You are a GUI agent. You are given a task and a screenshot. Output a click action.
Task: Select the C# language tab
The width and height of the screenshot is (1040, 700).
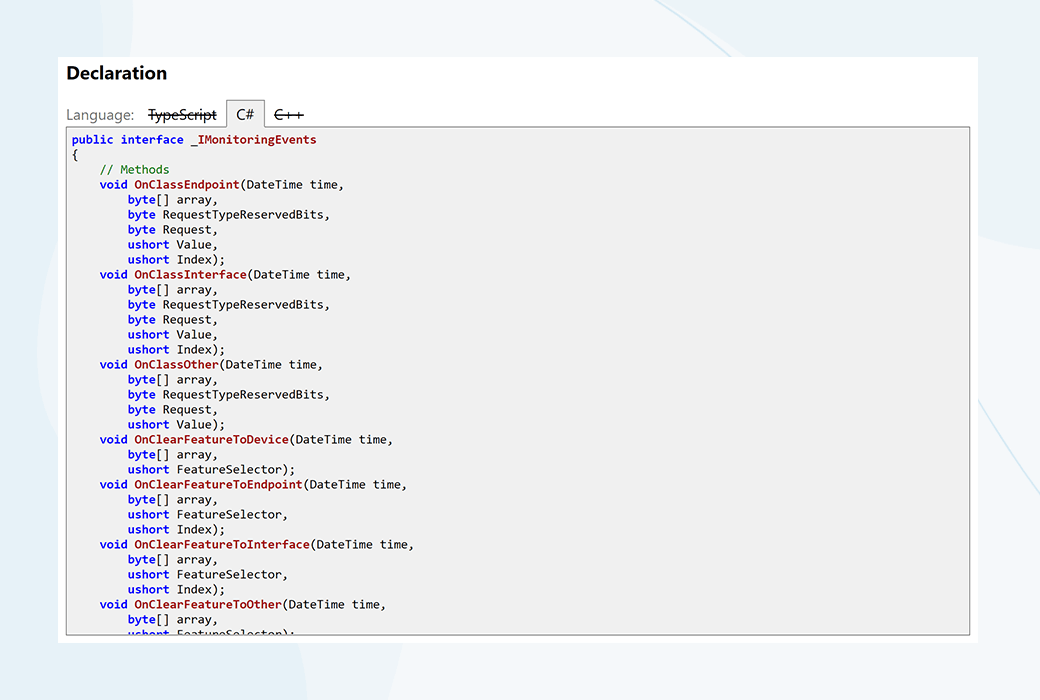[245, 115]
